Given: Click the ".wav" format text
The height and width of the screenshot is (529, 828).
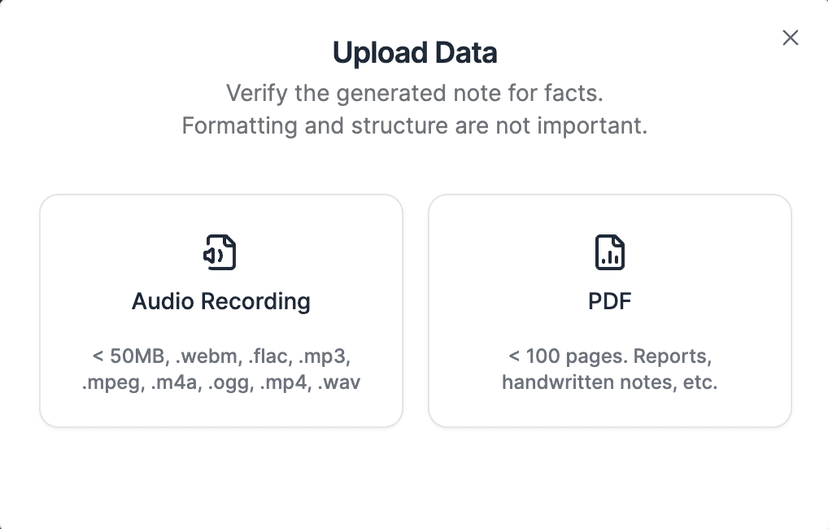Looking at the screenshot, I should 340,382.
